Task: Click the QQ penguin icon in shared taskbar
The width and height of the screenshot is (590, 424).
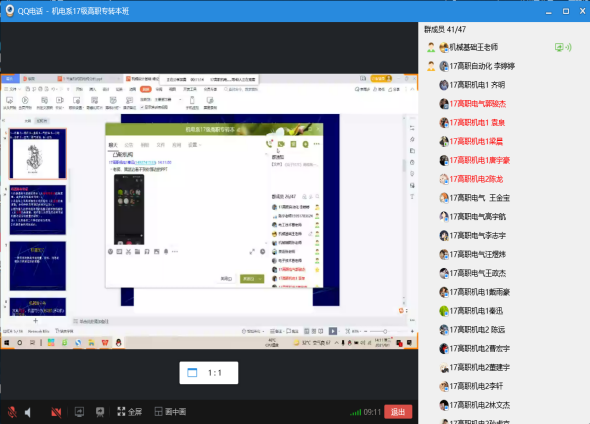Action: tap(119, 343)
